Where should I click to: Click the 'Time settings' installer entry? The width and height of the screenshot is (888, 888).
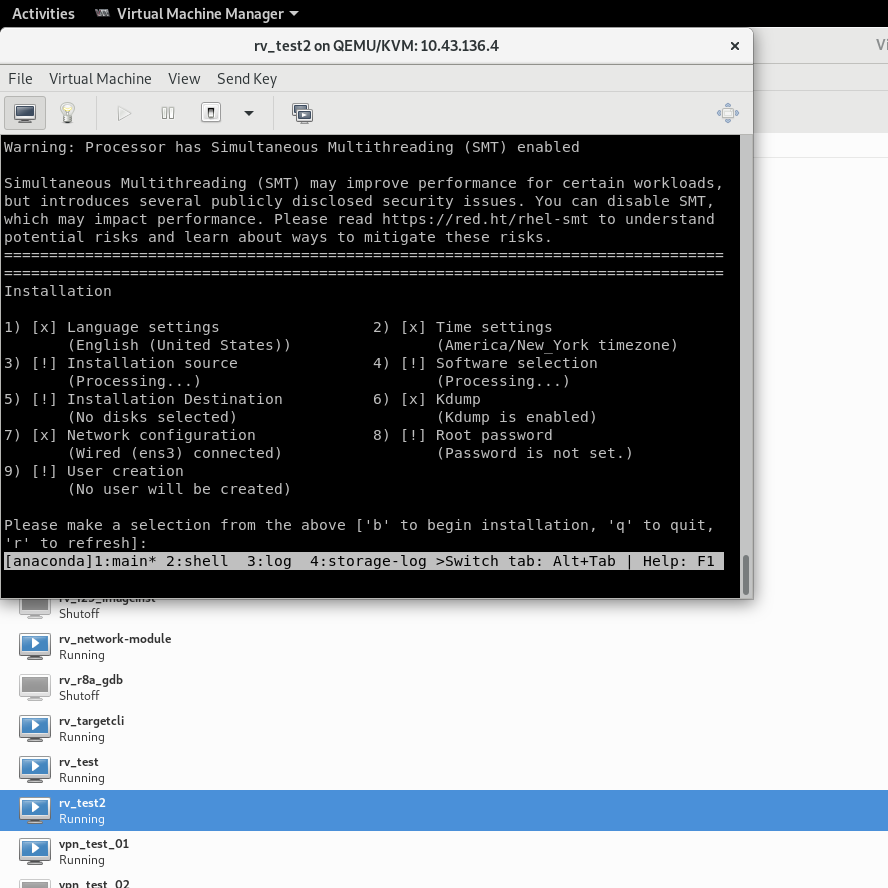493,327
